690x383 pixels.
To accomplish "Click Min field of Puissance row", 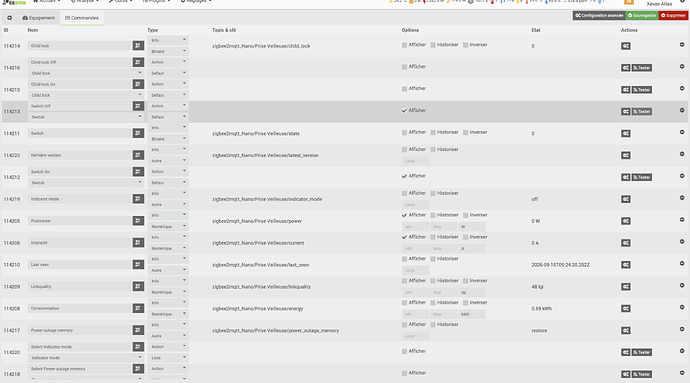I will tap(415, 227).
